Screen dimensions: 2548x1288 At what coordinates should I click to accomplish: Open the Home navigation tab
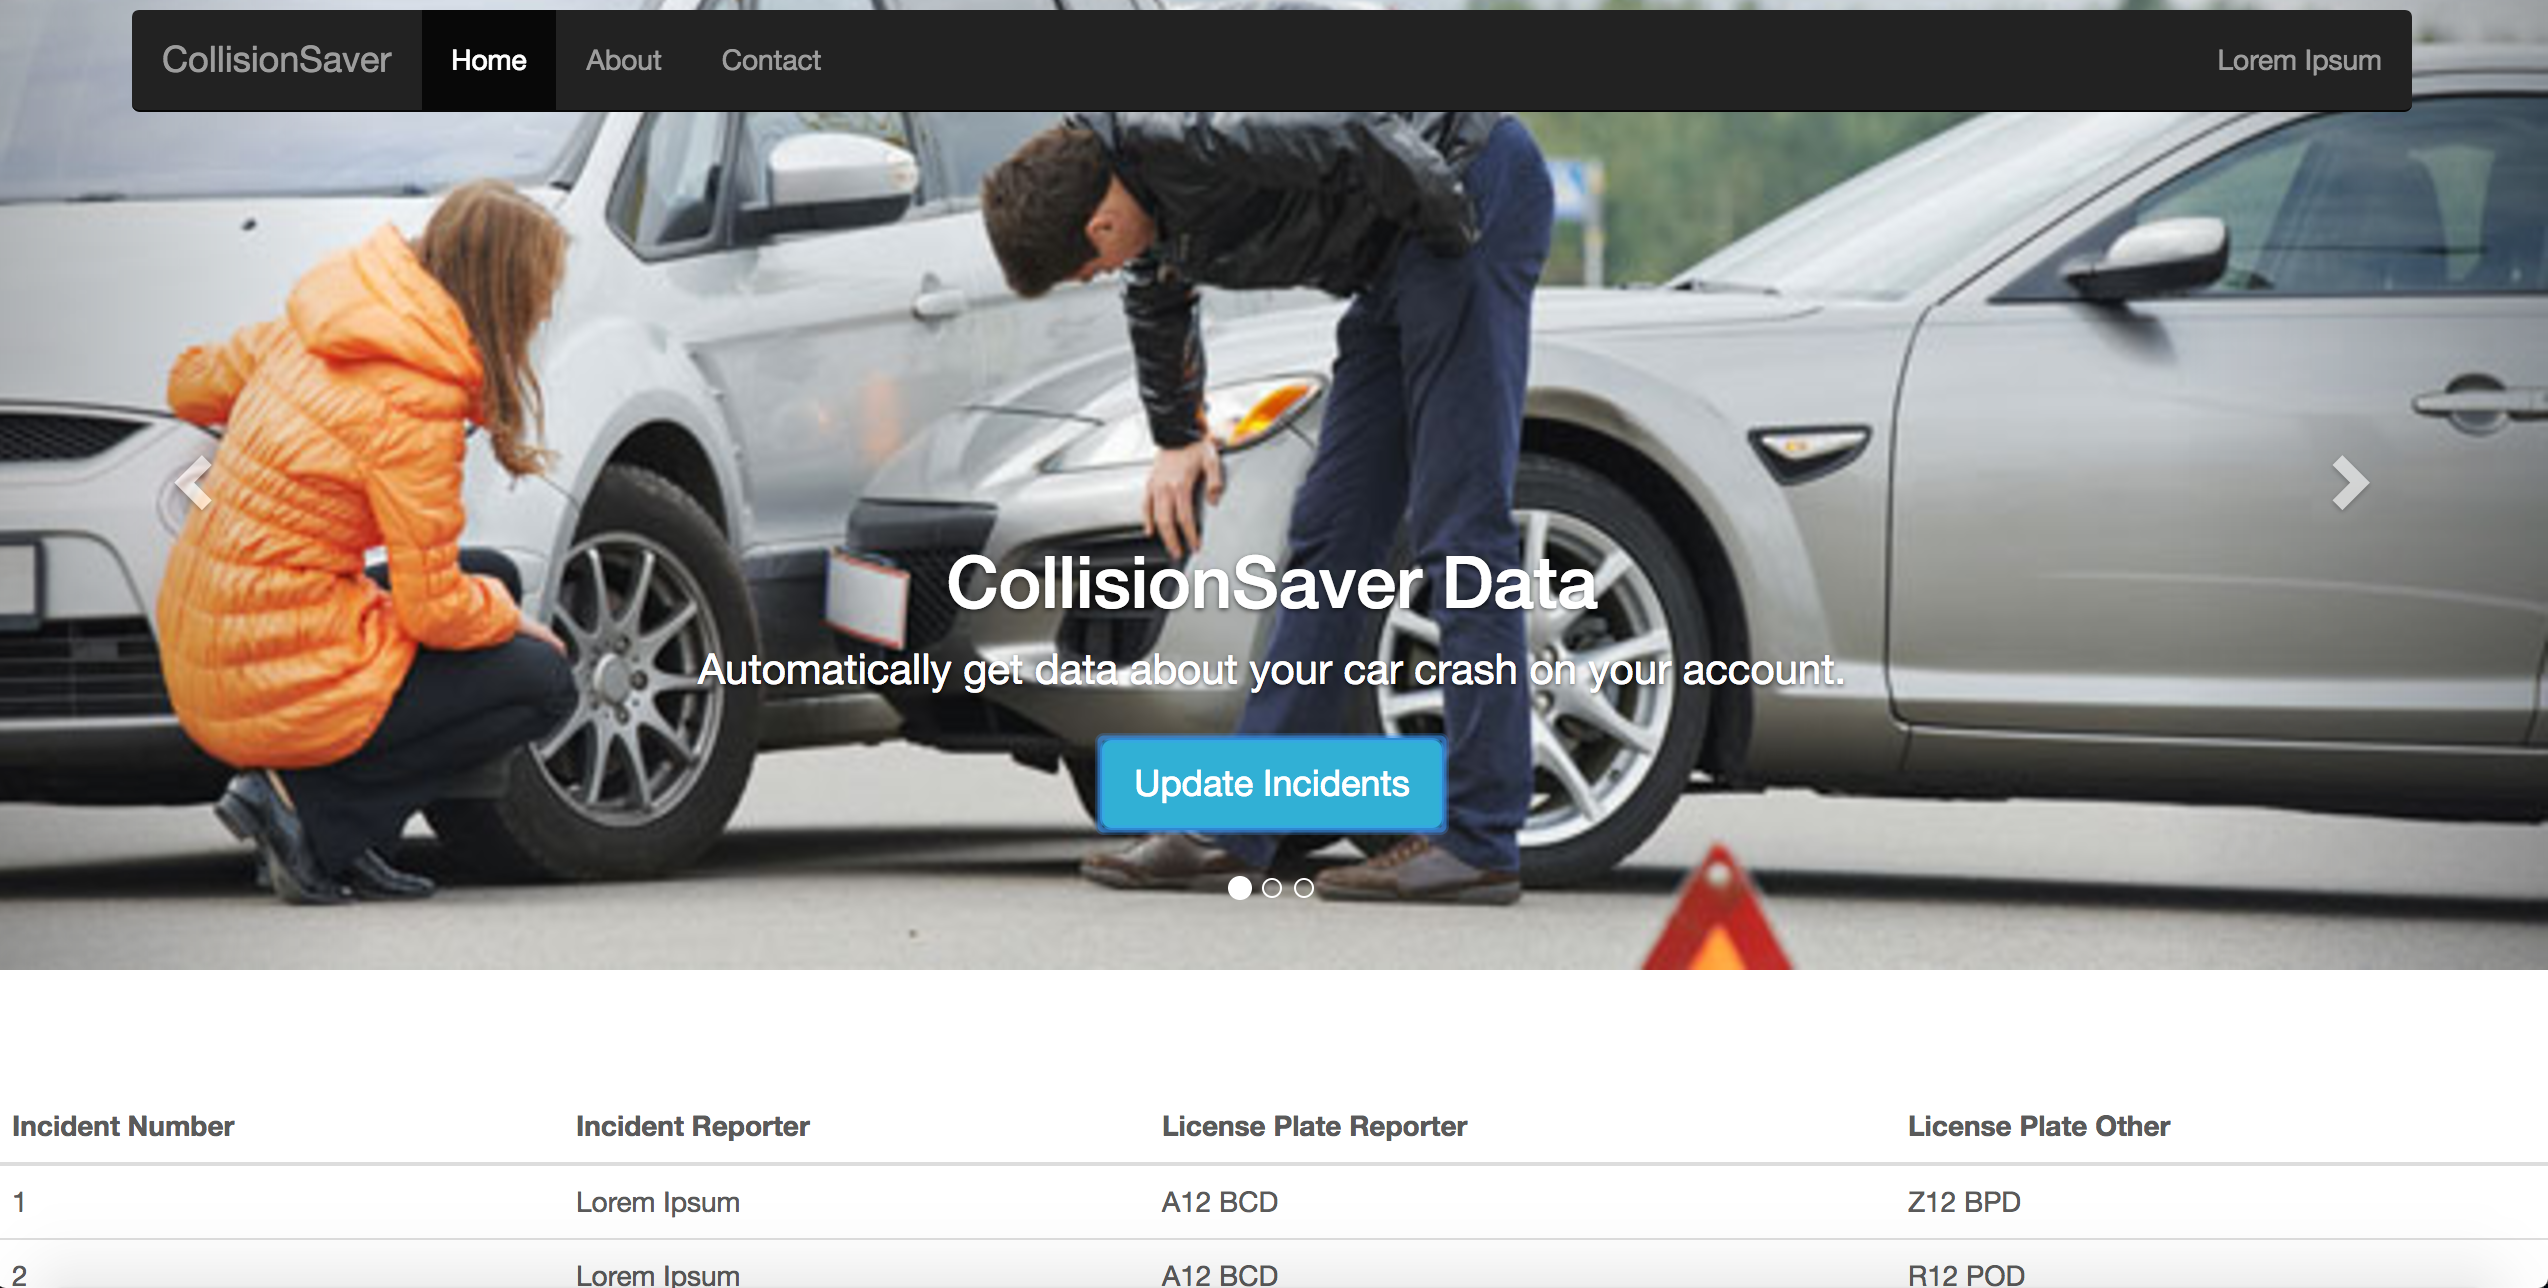[x=488, y=60]
